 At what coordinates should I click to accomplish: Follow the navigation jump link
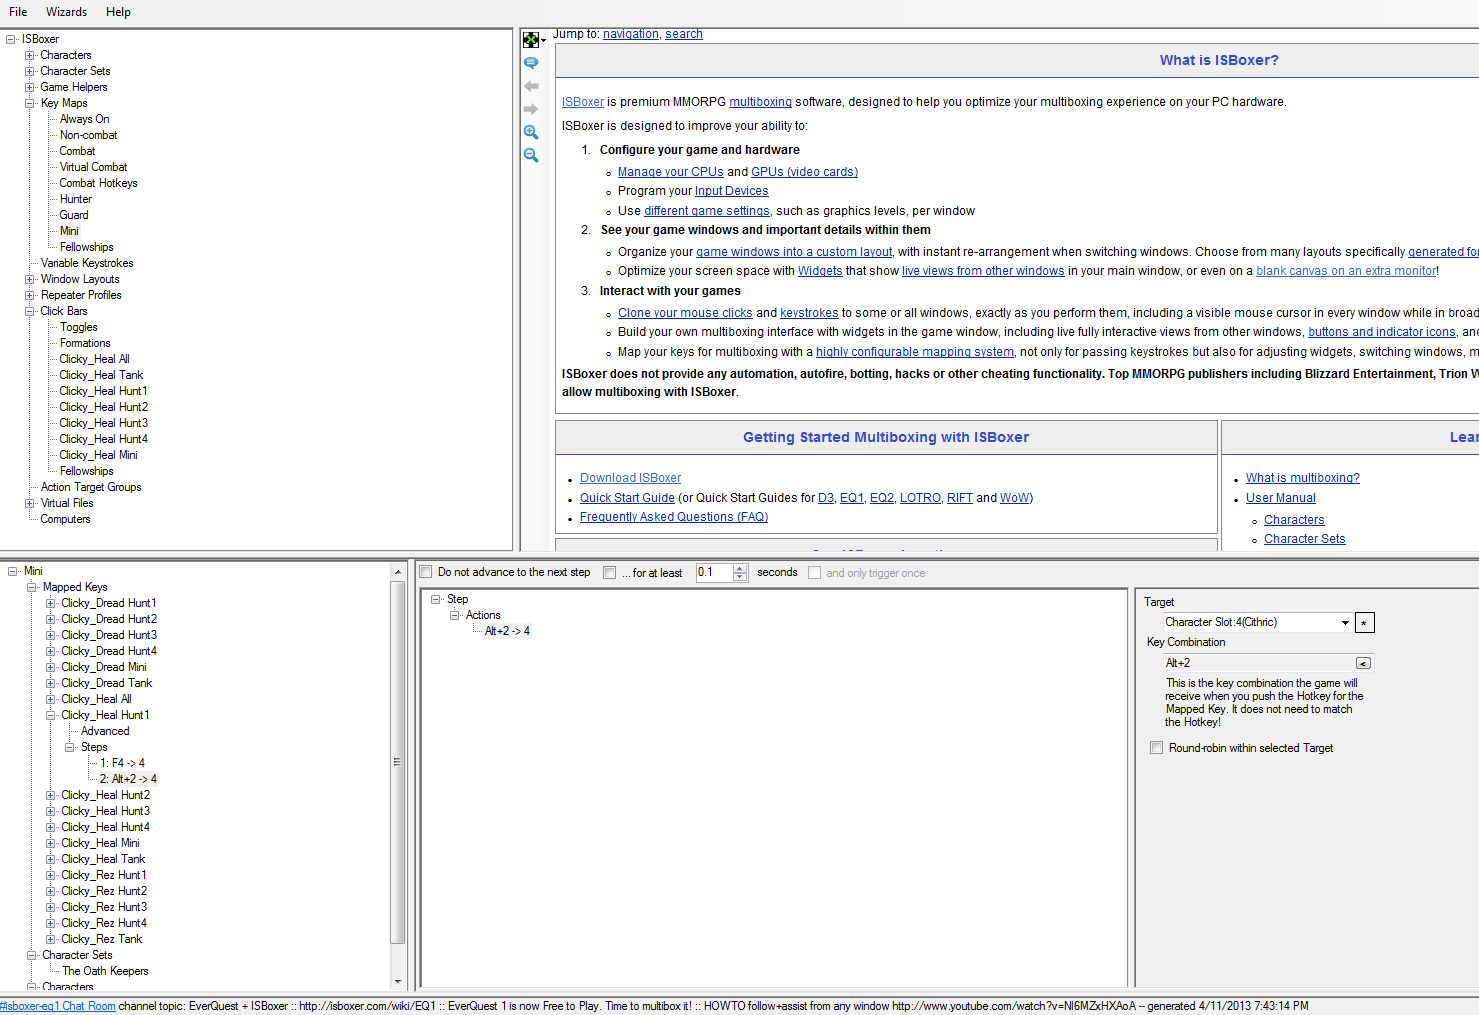pos(630,34)
